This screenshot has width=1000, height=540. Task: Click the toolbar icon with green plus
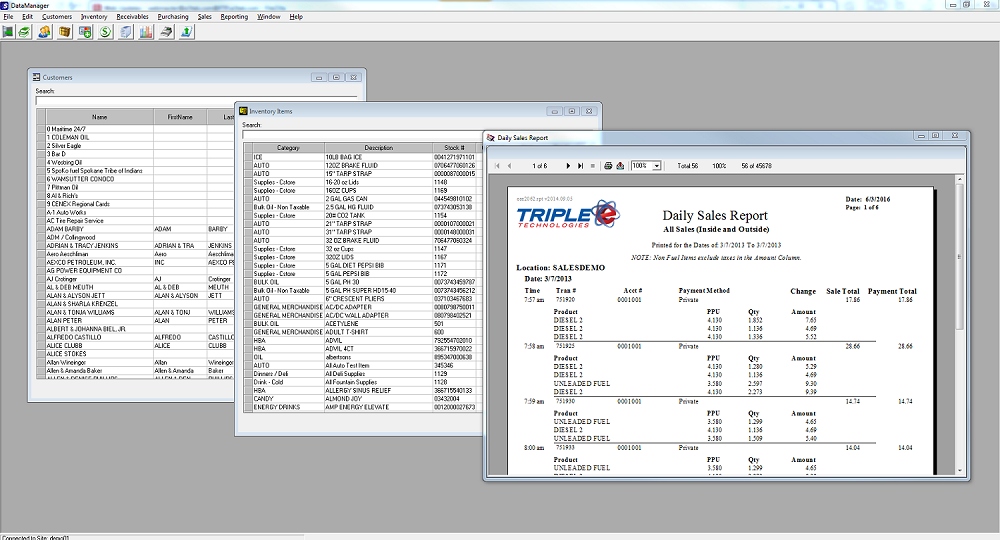coord(85,32)
